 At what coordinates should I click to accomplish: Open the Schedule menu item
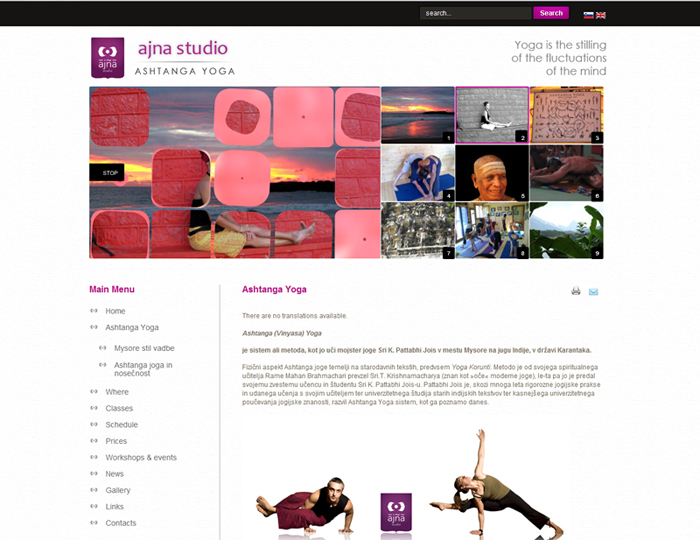[121, 425]
